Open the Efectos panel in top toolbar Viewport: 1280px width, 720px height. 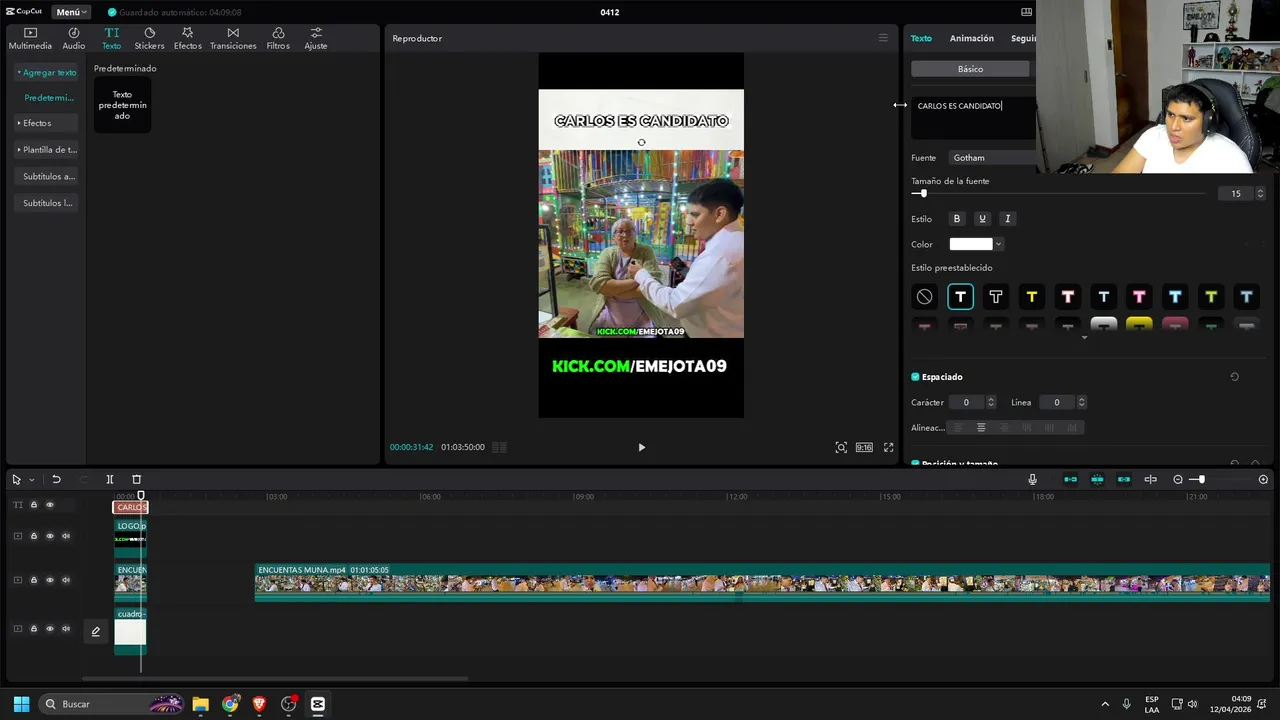coord(187,39)
